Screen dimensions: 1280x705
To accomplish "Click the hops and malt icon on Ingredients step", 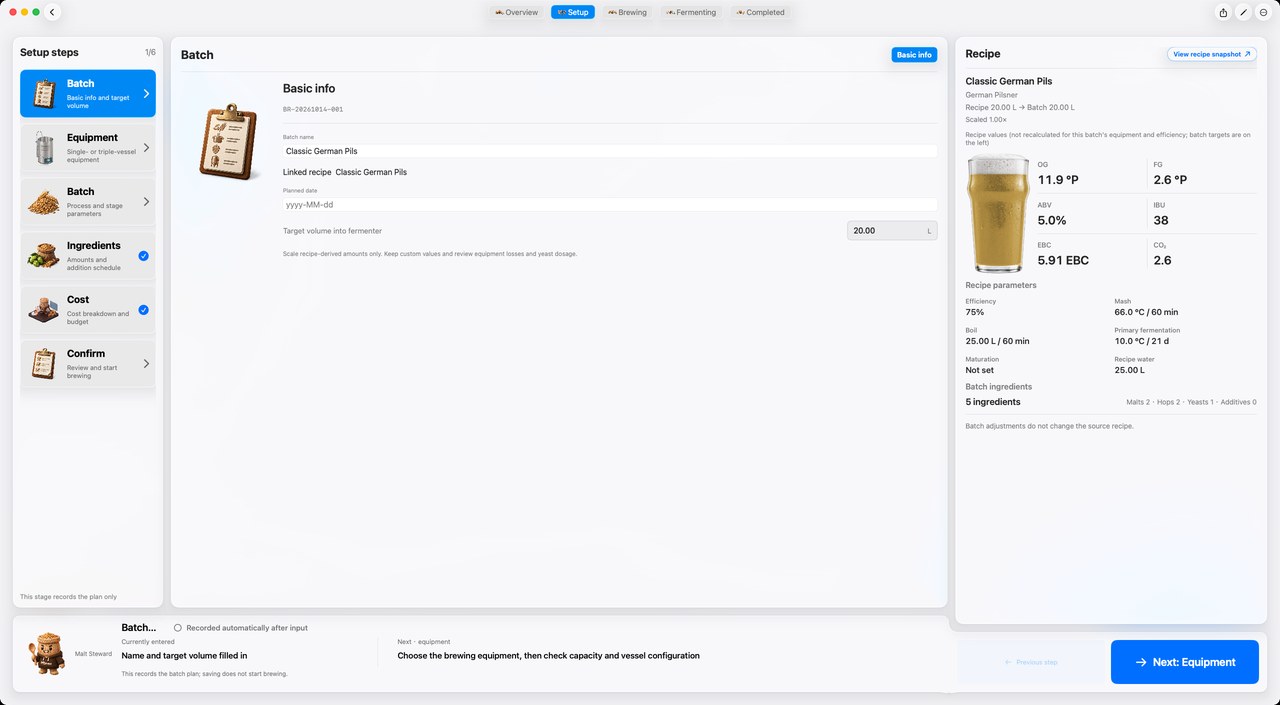I will (44, 256).
